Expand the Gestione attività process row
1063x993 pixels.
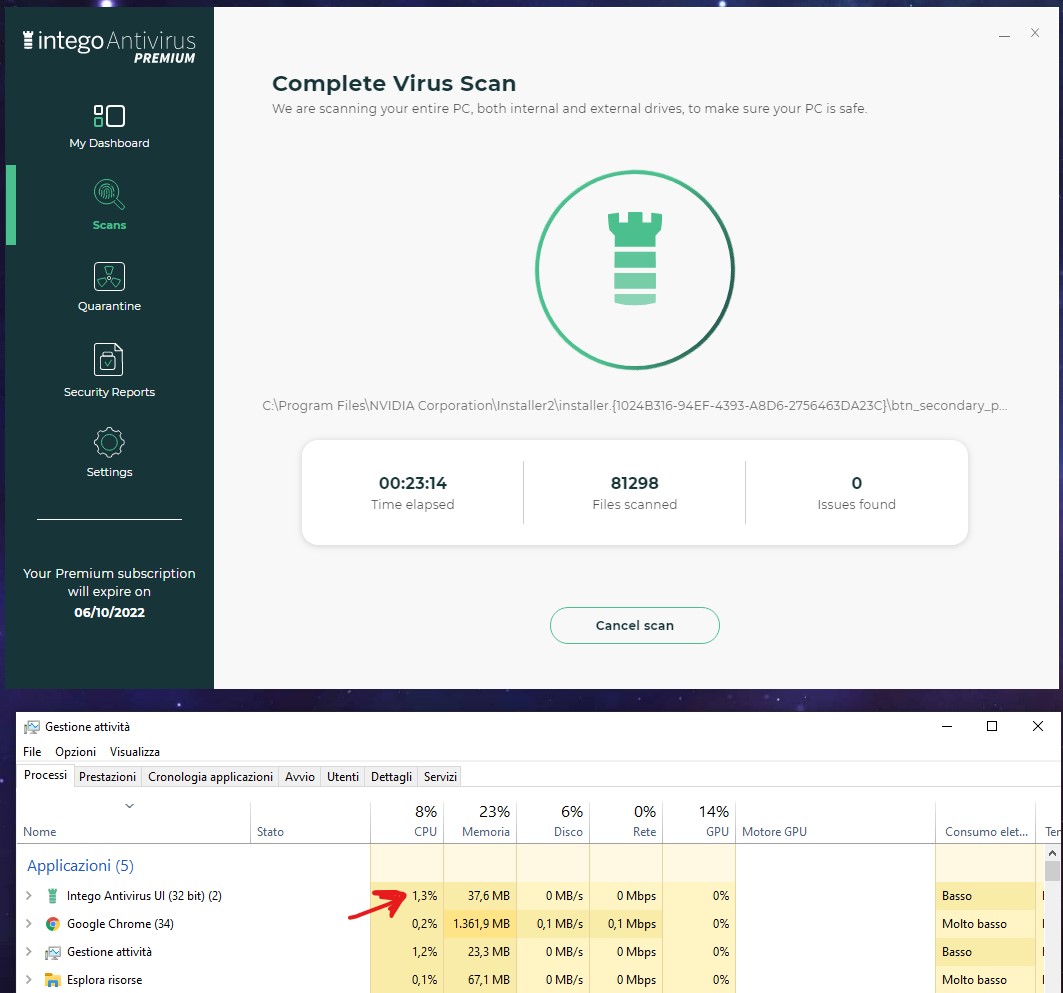(29, 952)
